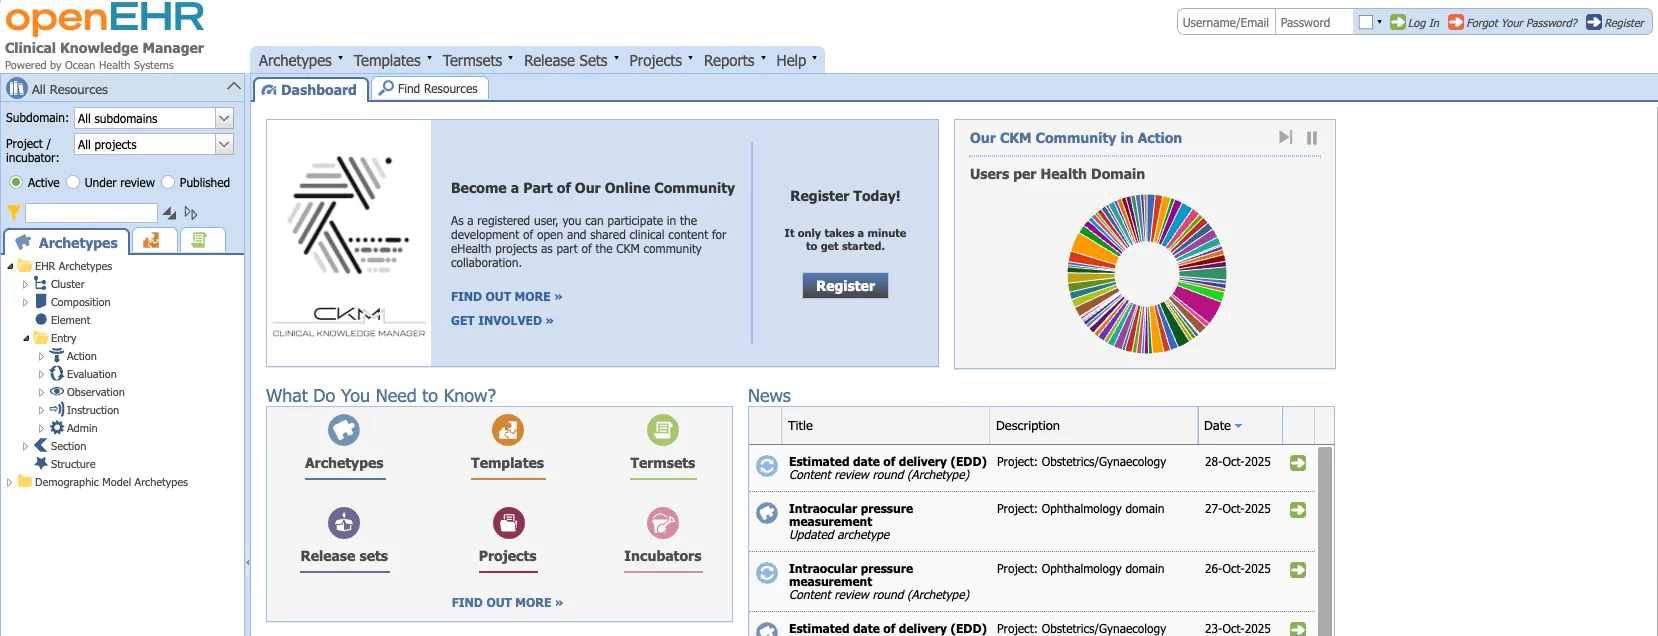1658x636 pixels.
Task: Switch to the Find Resources tab
Action: point(429,89)
